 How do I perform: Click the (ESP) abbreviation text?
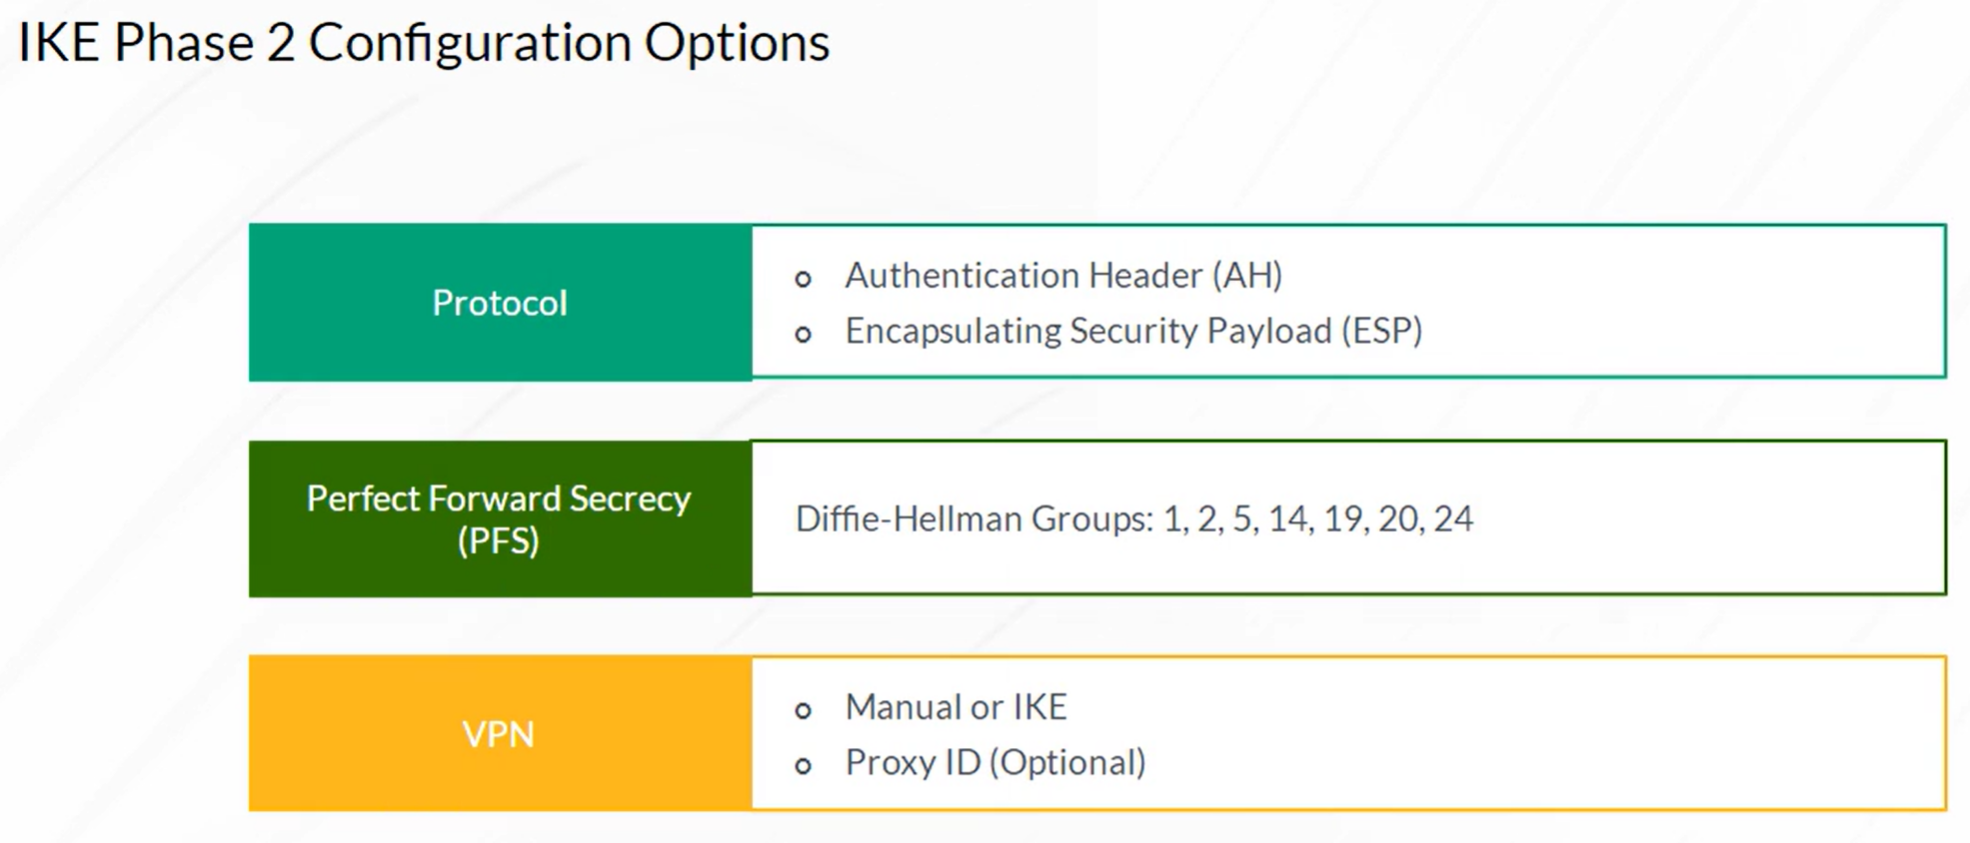(x=1382, y=331)
